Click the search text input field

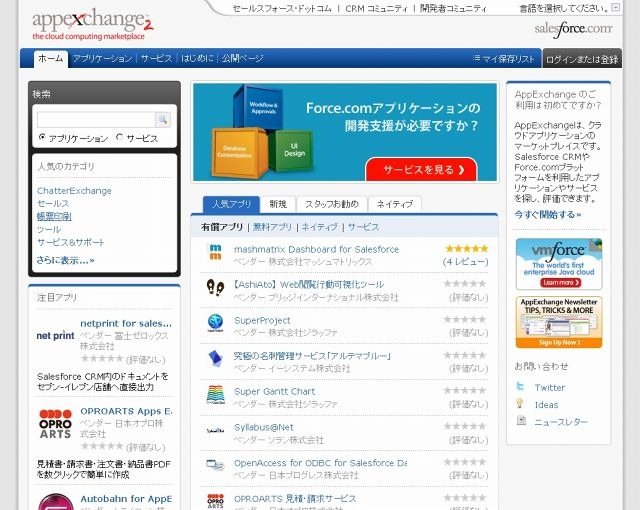pyautogui.click(x=96, y=120)
